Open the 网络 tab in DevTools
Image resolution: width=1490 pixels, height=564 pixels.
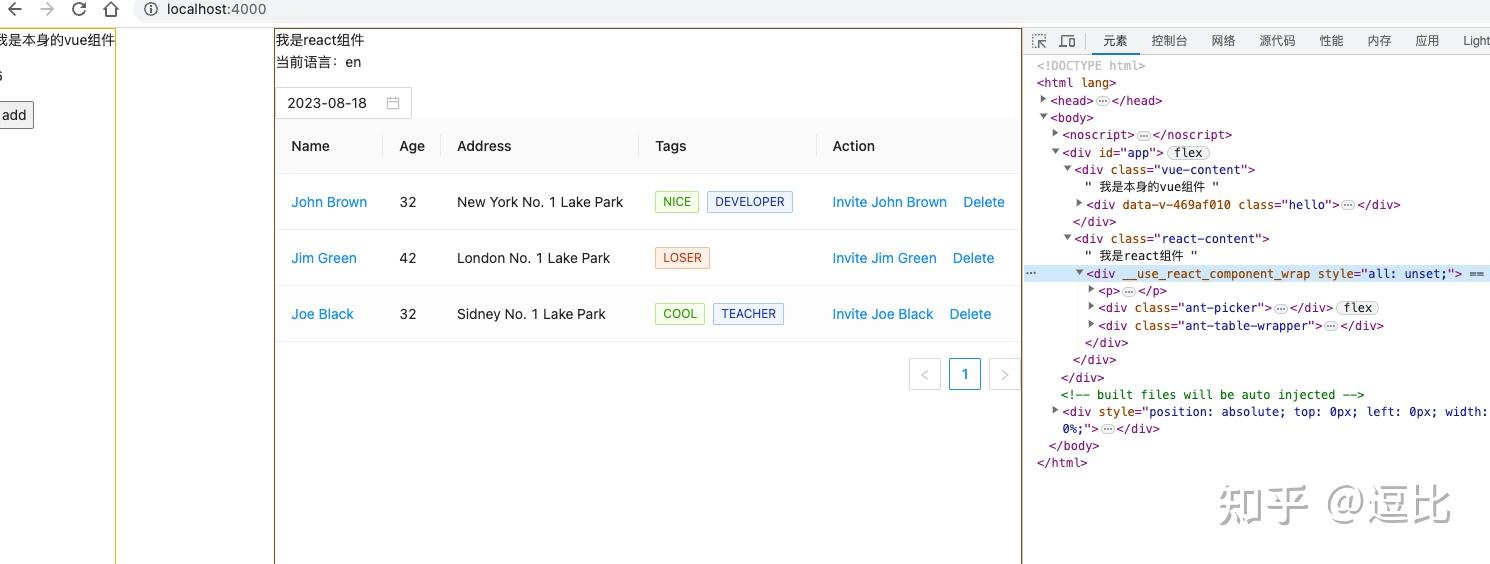tap(1223, 41)
